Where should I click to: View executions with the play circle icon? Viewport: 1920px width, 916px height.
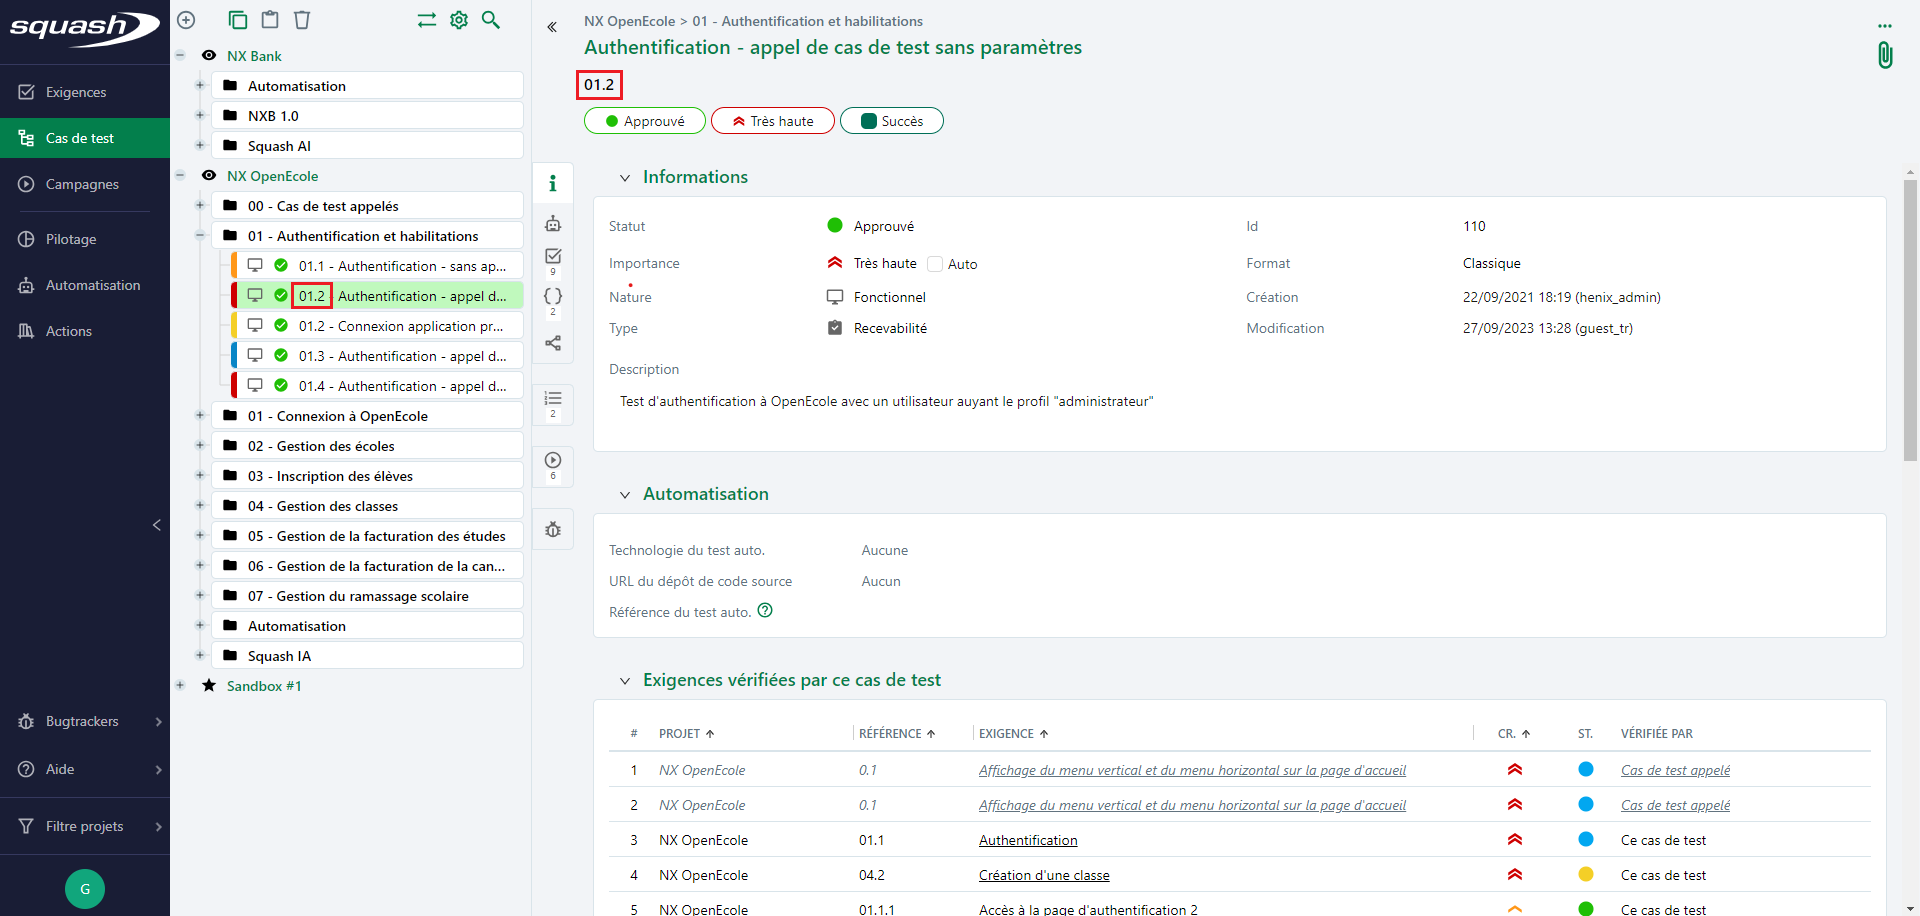click(553, 461)
